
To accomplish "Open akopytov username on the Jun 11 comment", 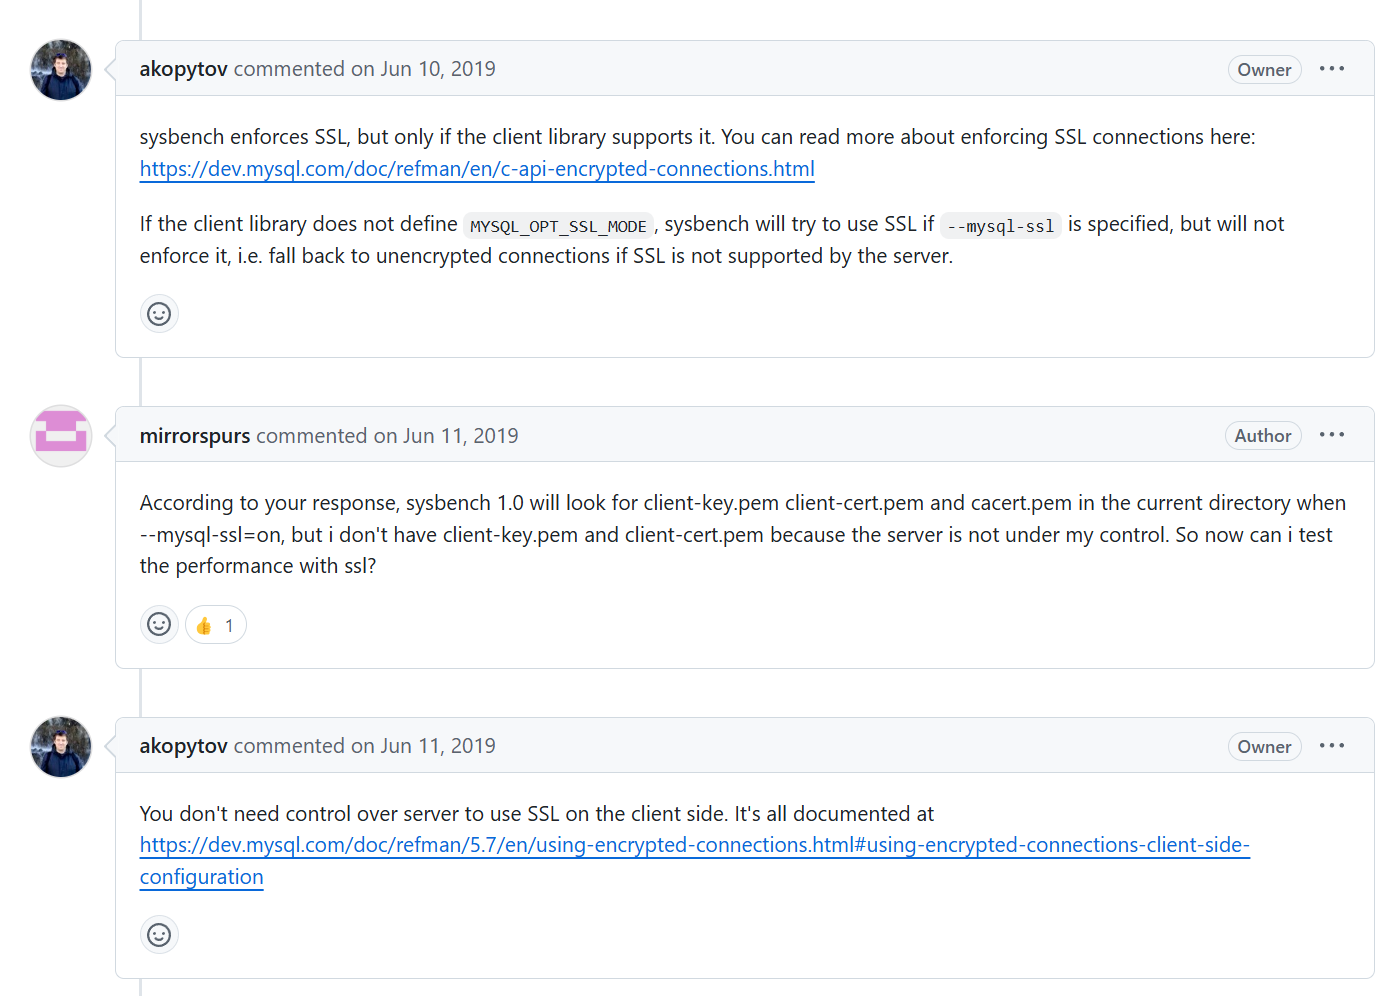I will point(183,746).
